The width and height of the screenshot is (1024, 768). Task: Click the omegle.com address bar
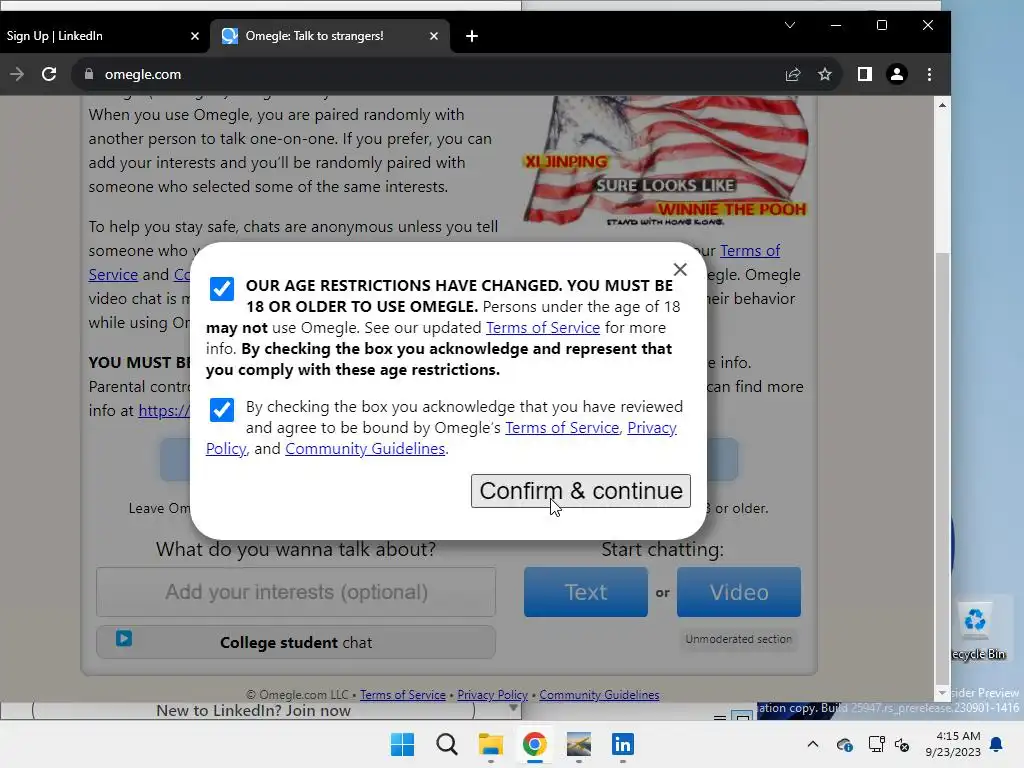[x=431, y=74]
